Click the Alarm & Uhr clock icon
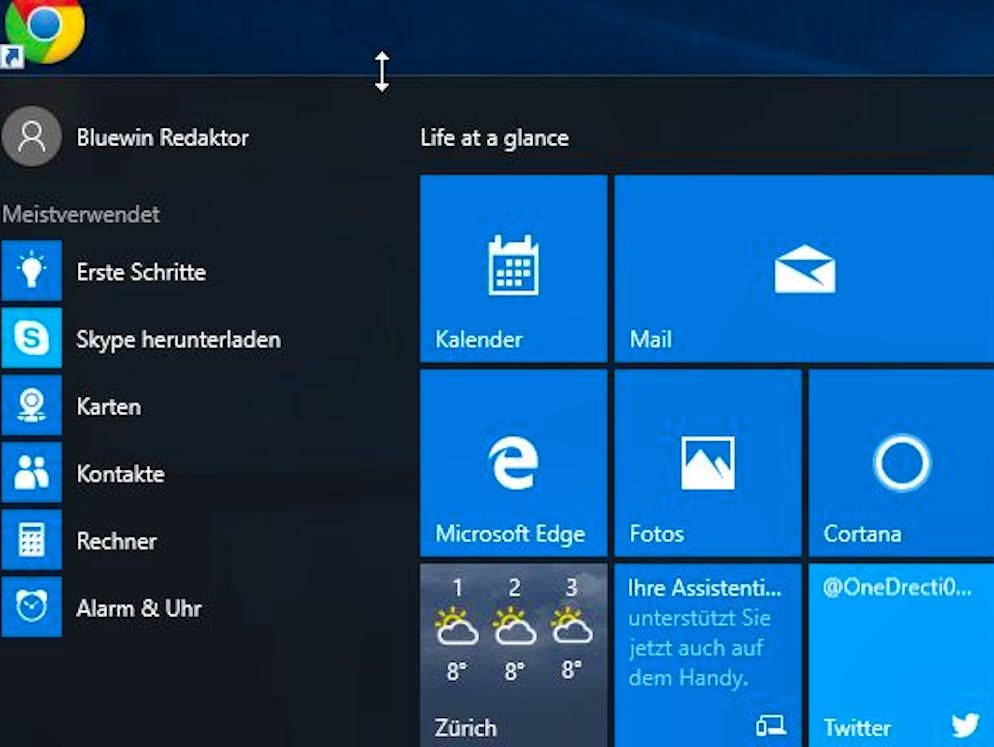Screen dimensions: 994x747 pyautogui.click(x=32, y=607)
